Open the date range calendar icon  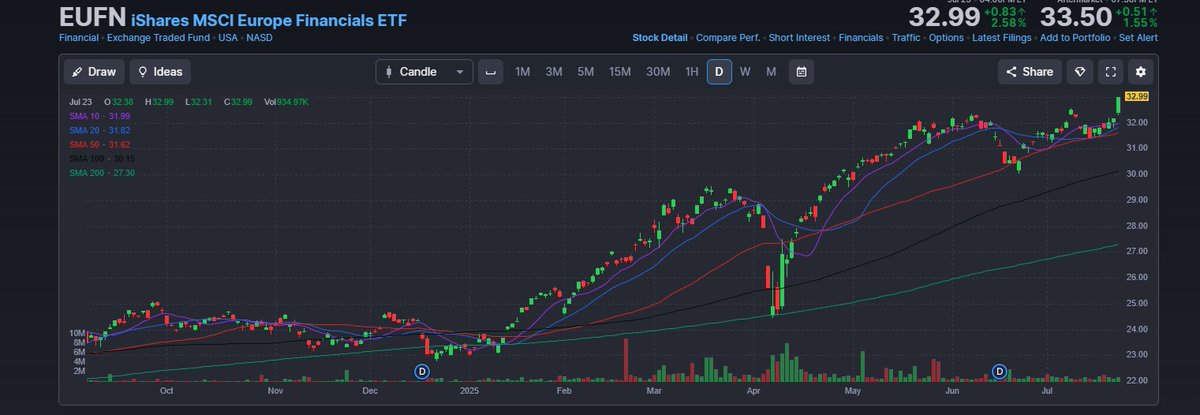pos(801,72)
